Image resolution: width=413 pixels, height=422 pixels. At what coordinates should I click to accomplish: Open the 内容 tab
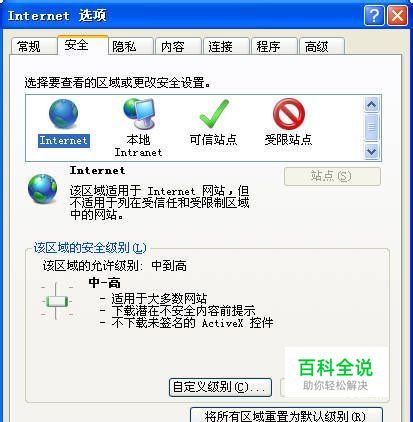click(x=178, y=46)
